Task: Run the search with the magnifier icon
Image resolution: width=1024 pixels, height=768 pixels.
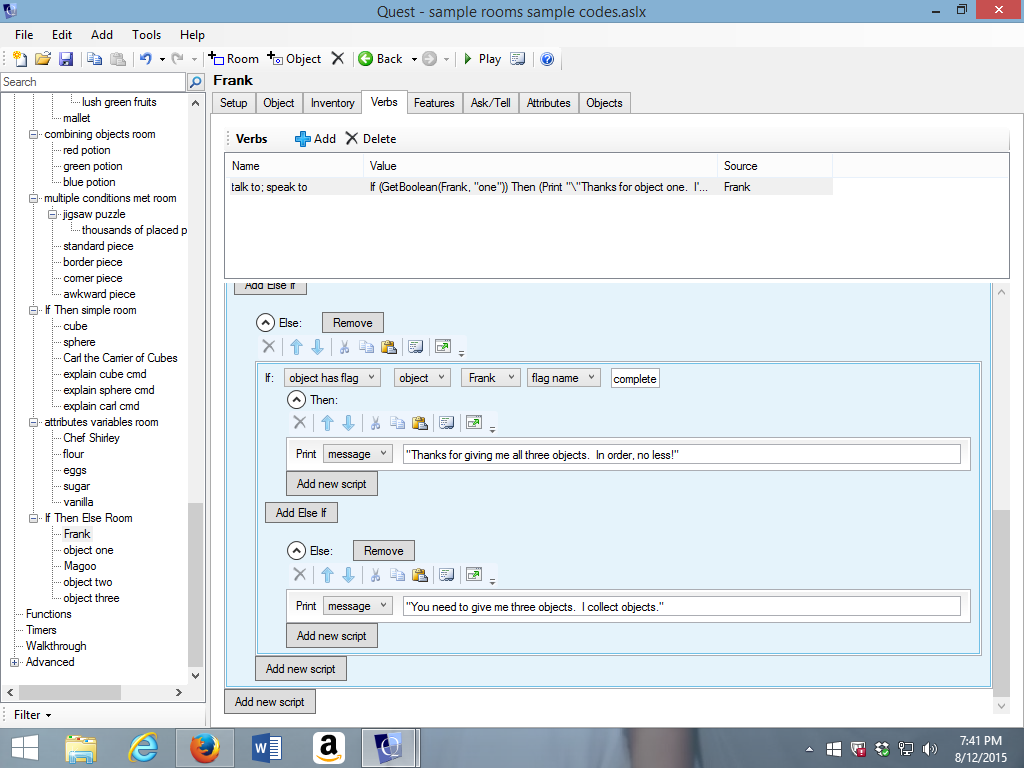Action: tap(196, 82)
